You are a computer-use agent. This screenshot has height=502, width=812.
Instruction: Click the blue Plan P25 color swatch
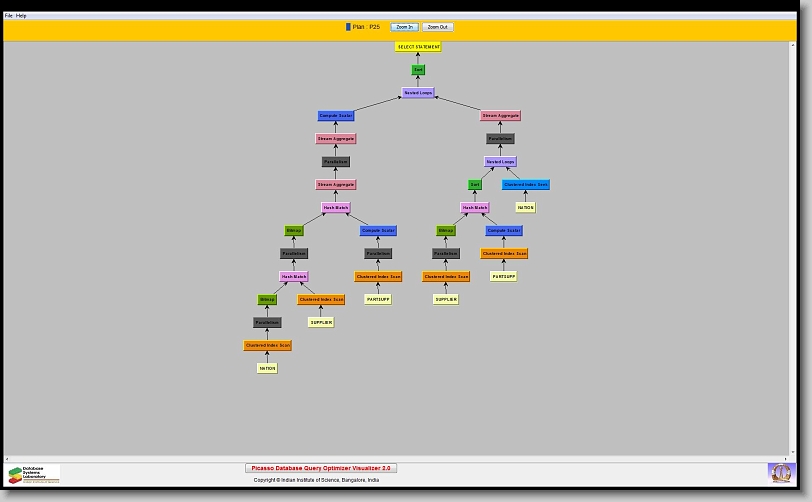pyautogui.click(x=348, y=27)
